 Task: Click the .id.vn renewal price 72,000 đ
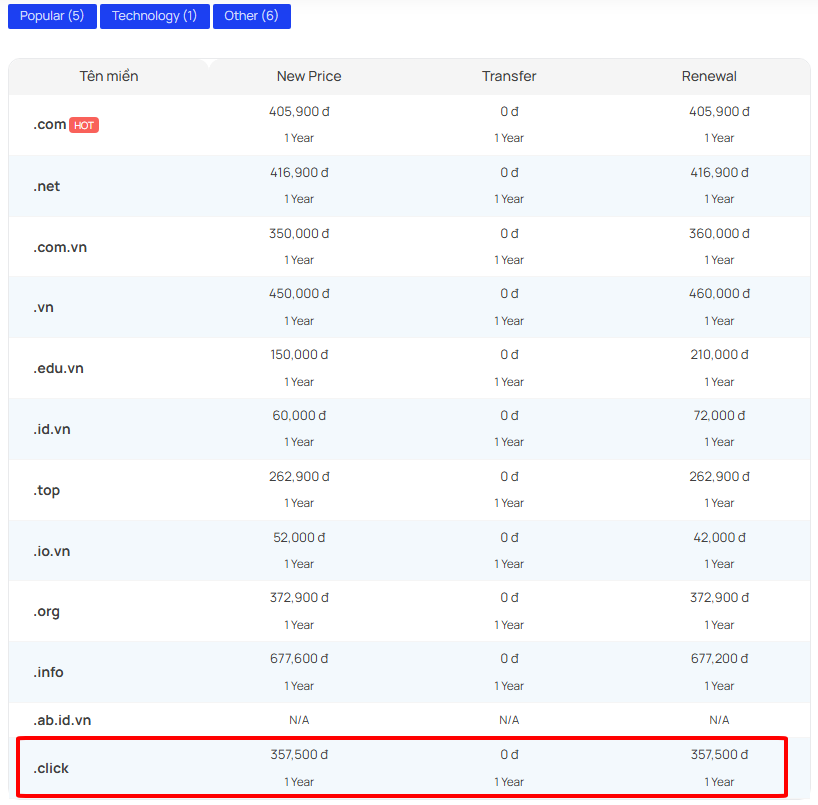point(719,416)
